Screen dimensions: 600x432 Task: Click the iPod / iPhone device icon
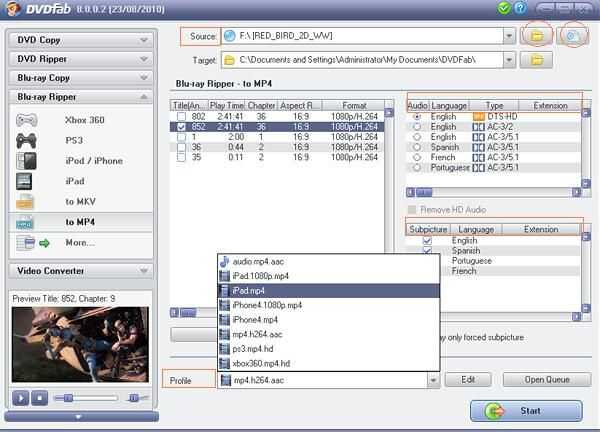(26, 161)
